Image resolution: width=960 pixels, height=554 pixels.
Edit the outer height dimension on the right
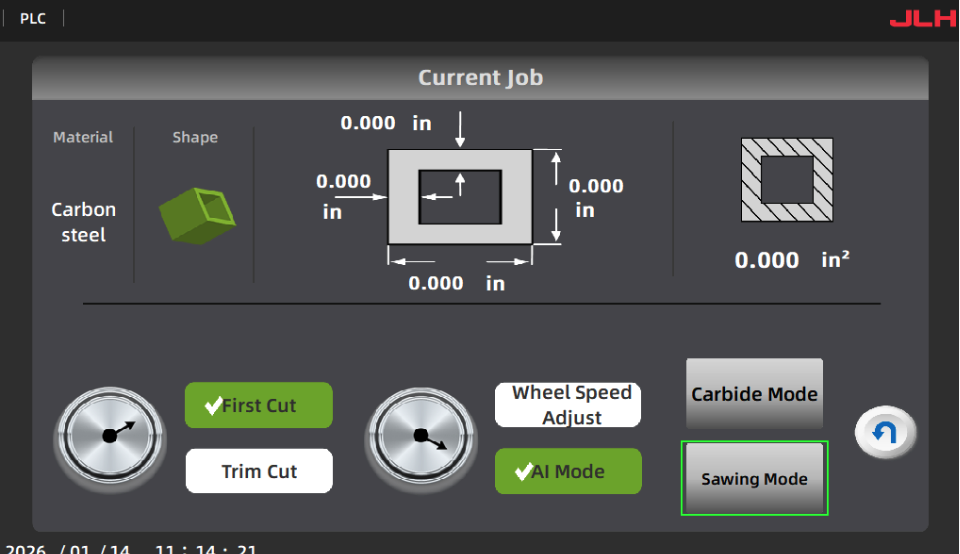(596, 186)
